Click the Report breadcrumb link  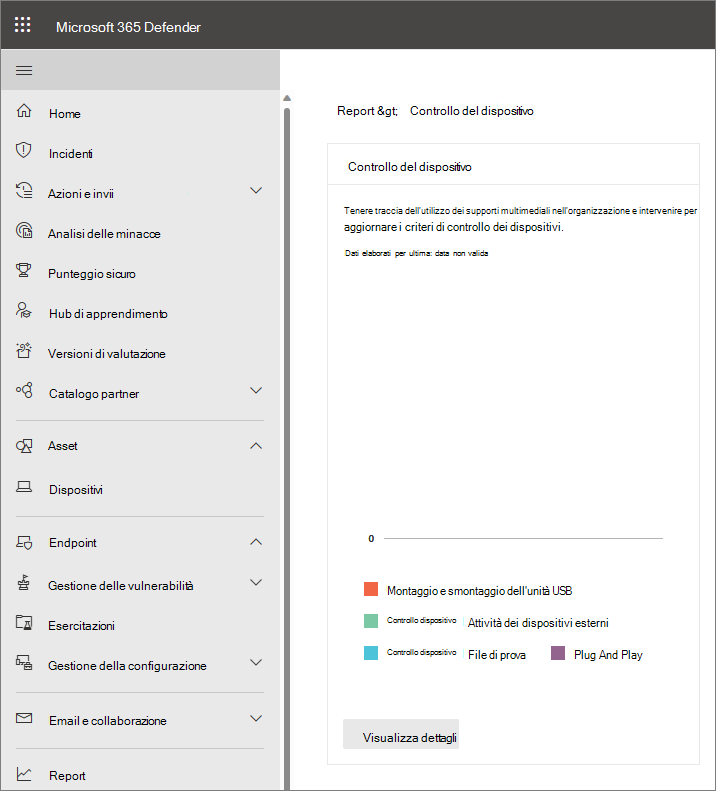point(356,110)
